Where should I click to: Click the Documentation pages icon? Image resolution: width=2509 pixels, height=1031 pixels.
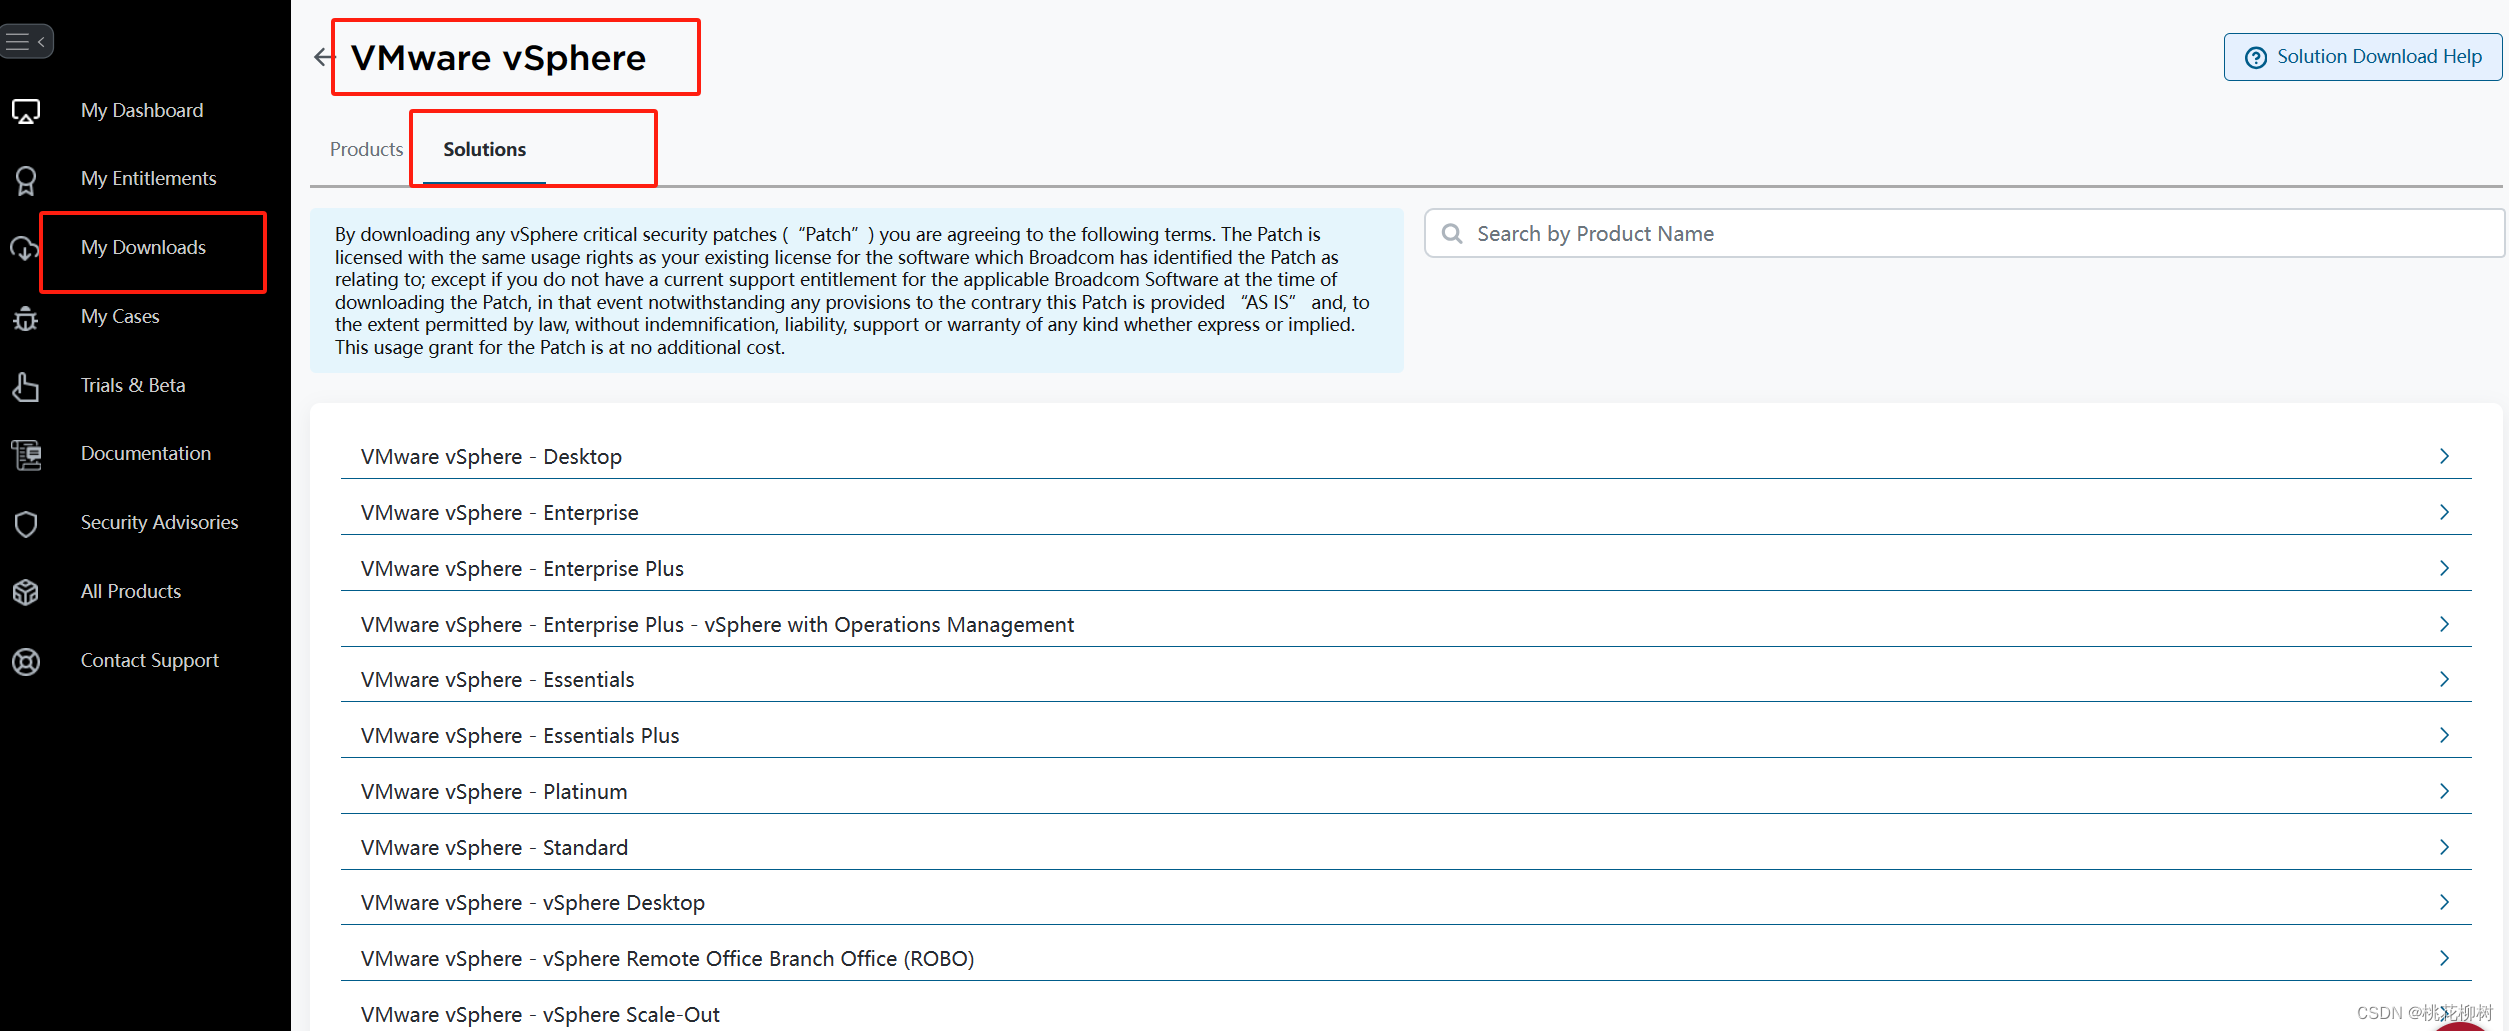[26, 455]
